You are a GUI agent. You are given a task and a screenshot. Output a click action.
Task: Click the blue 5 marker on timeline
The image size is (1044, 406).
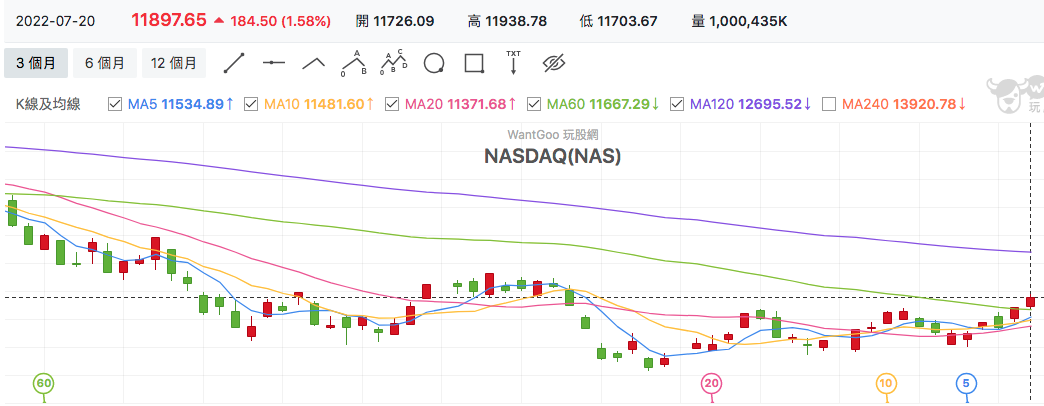(966, 384)
